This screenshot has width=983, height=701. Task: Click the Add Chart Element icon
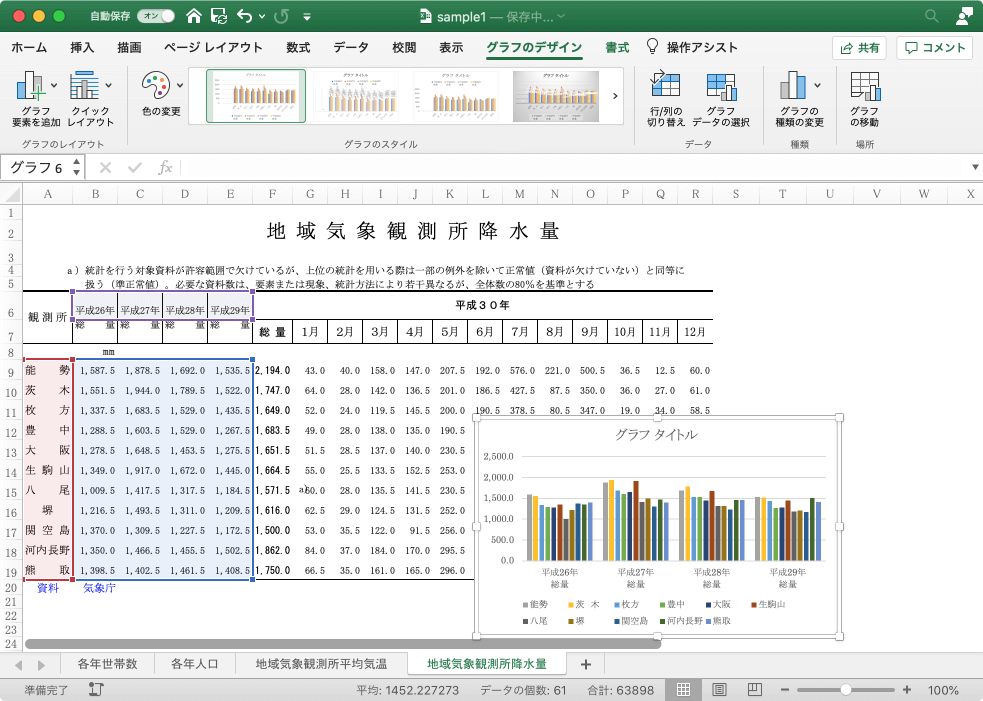point(30,85)
